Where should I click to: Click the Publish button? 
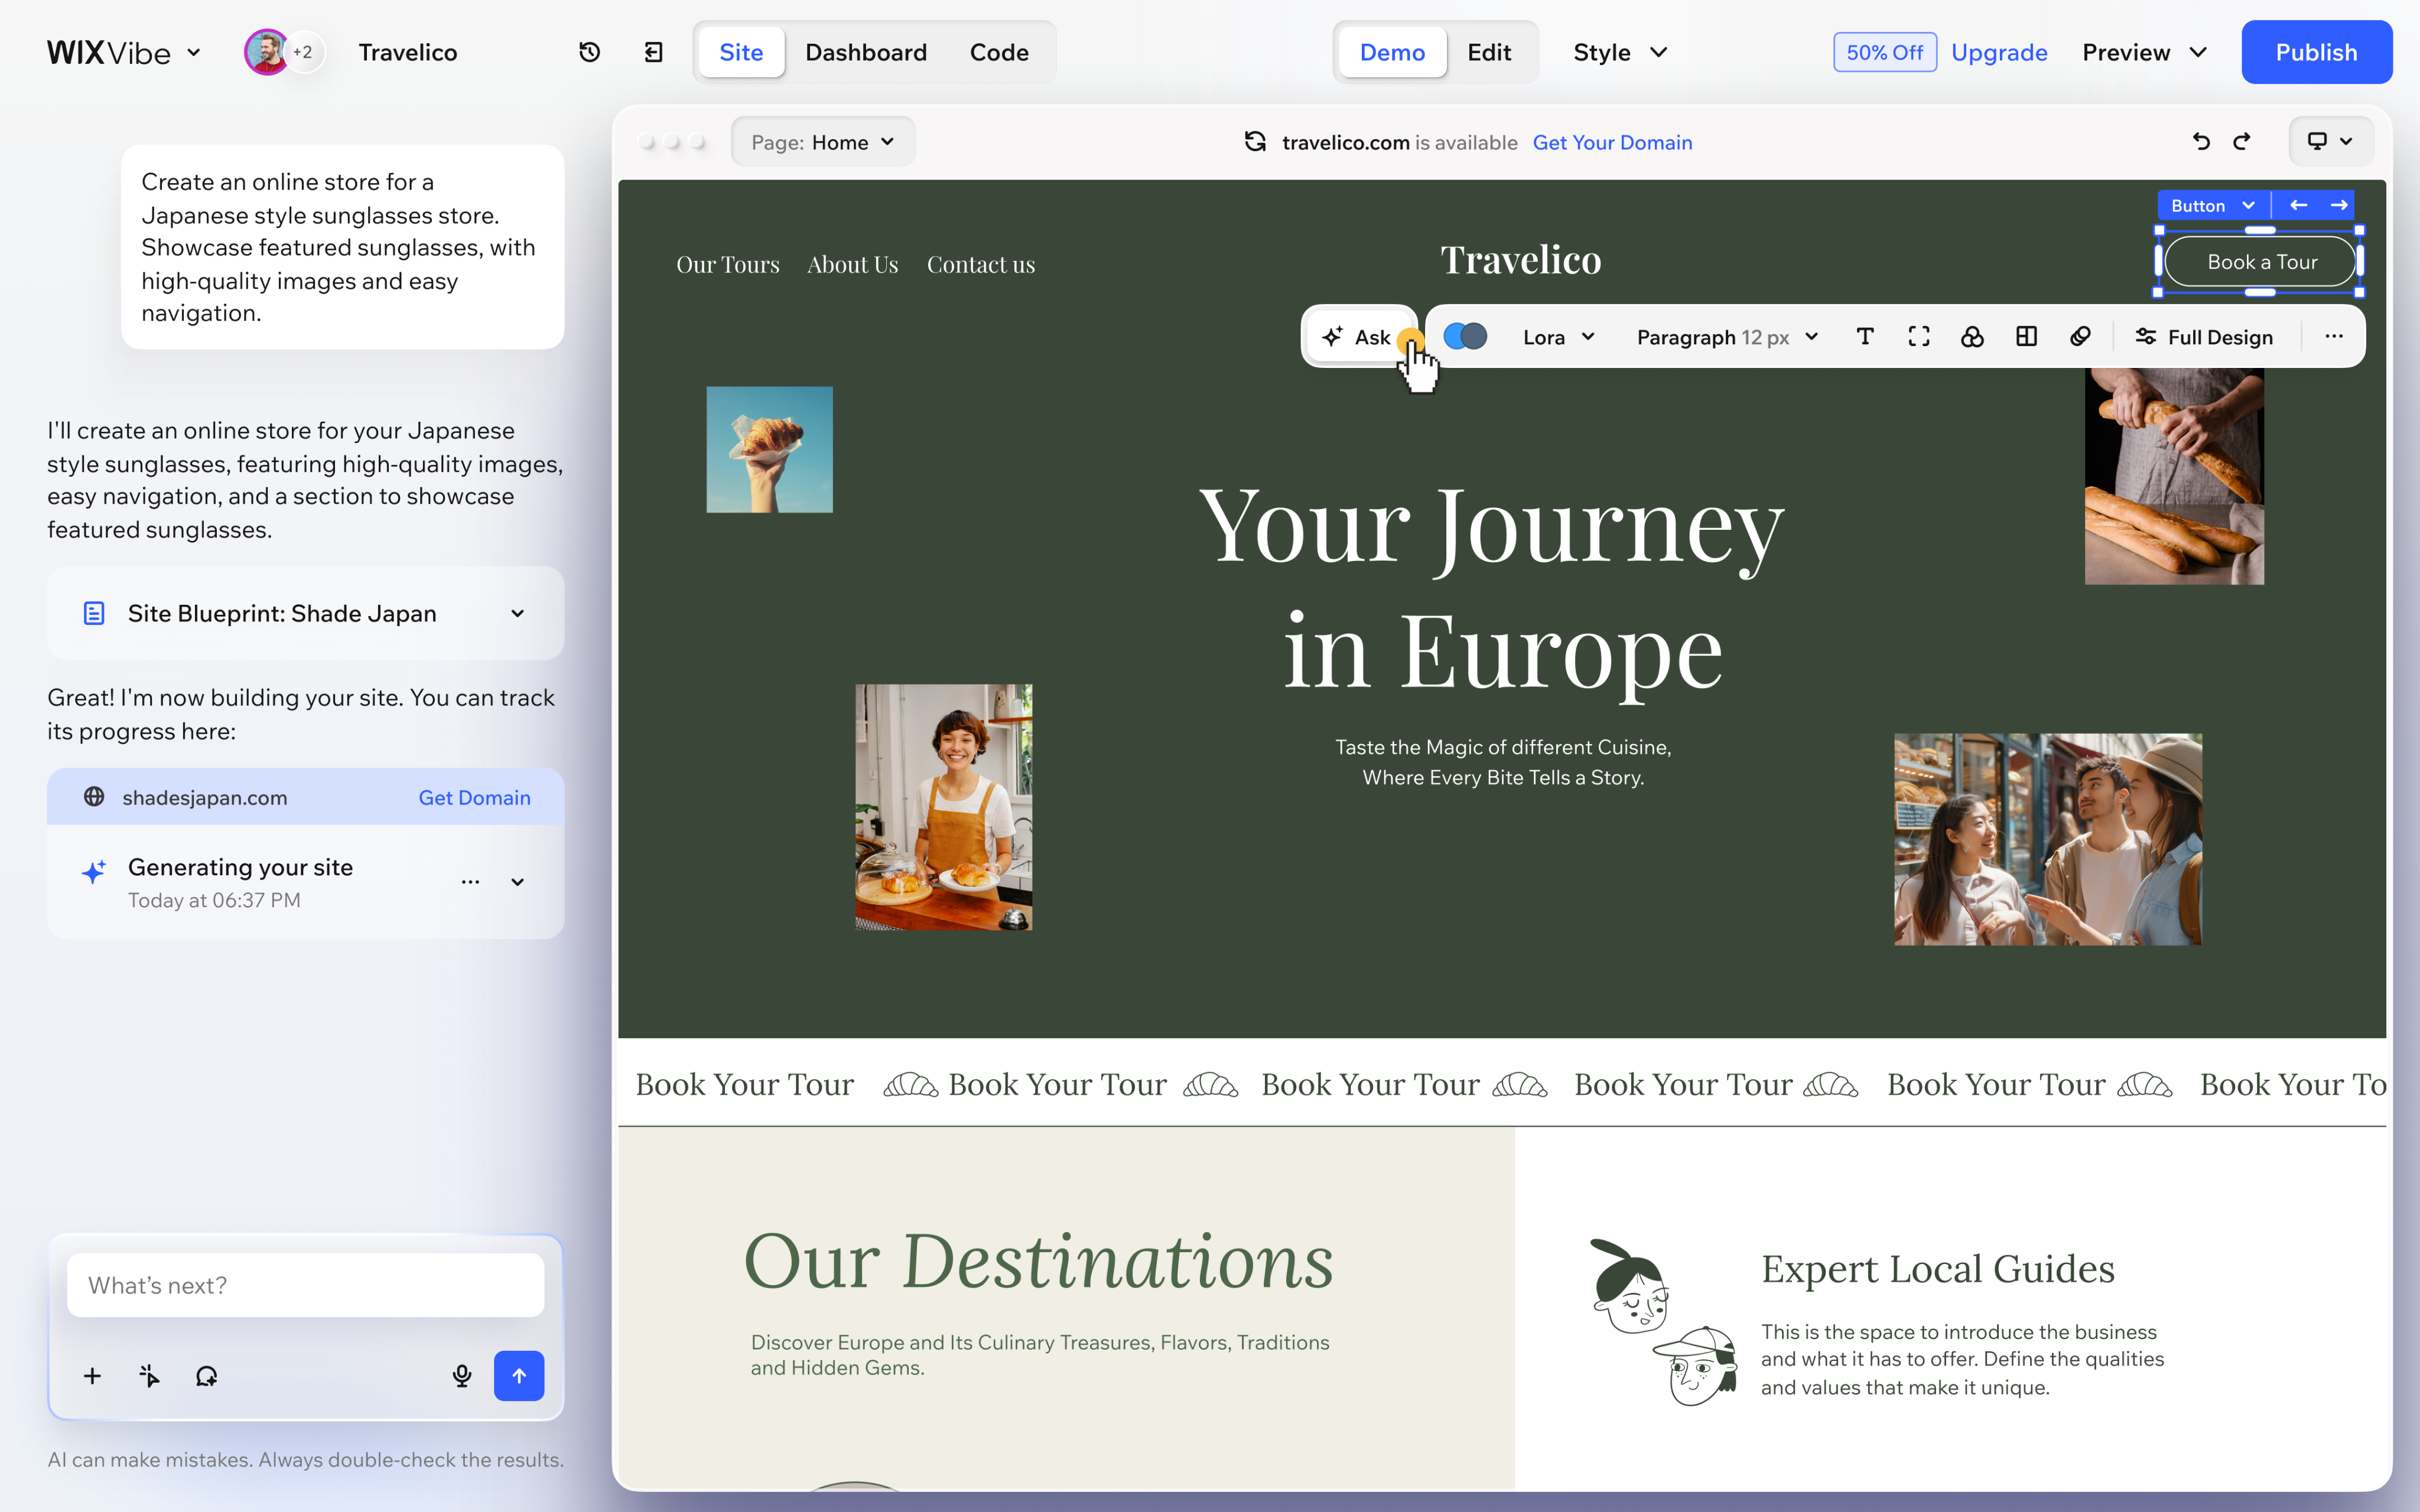tap(2316, 52)
